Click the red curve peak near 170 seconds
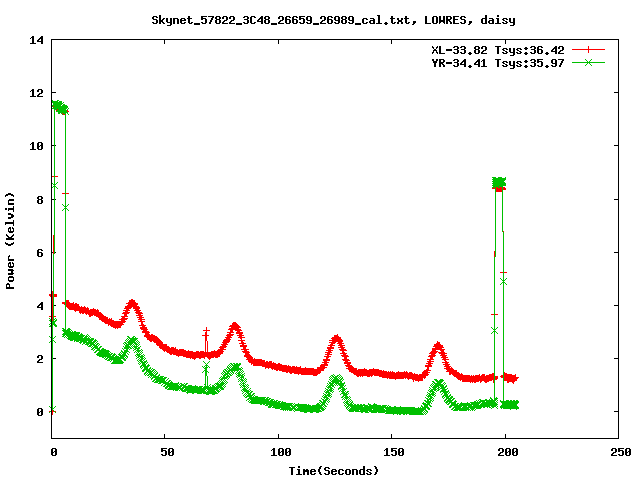The height and width of the screenshot is (480, 640). (438, 346)
